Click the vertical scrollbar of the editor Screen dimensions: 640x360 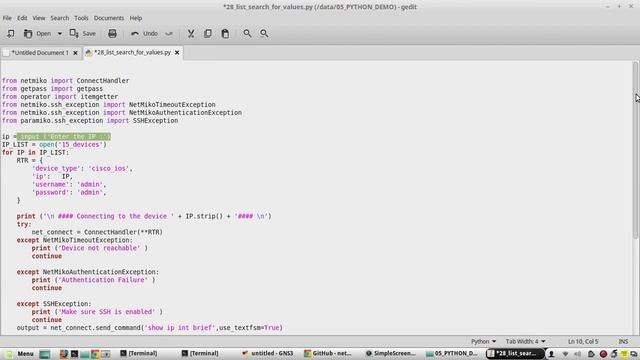point(635,150)
